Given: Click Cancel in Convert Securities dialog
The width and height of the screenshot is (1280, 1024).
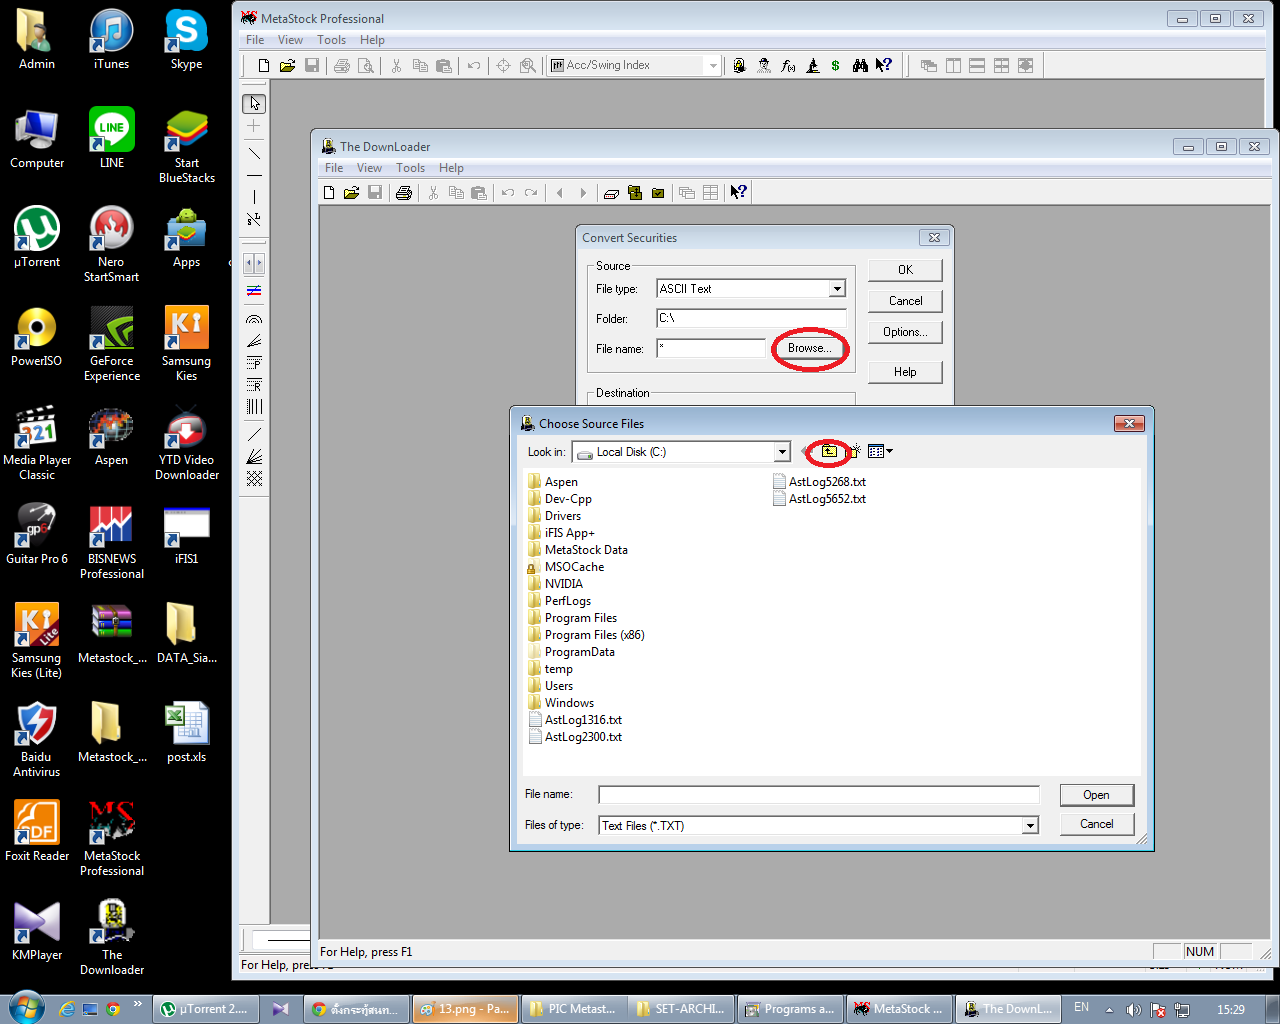Looking at the screenshot, I should (x=905, y=301).
